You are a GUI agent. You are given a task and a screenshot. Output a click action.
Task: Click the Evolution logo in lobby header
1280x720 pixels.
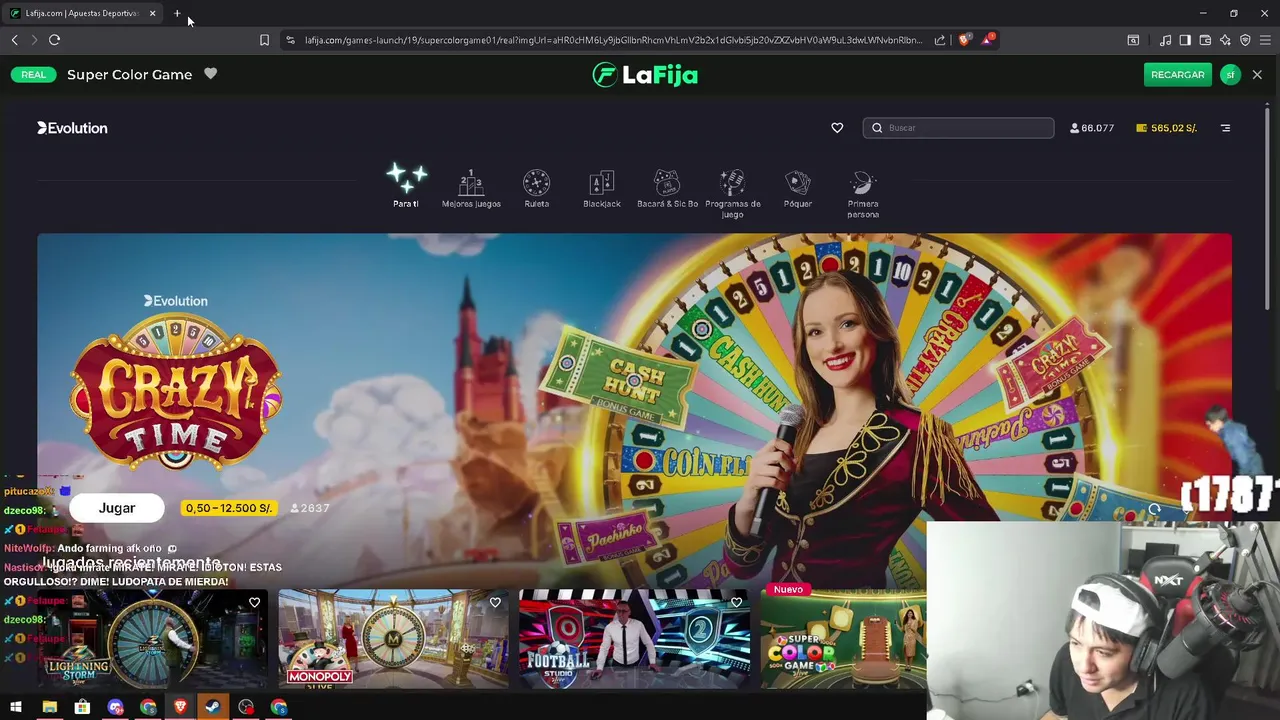point(72,128)
